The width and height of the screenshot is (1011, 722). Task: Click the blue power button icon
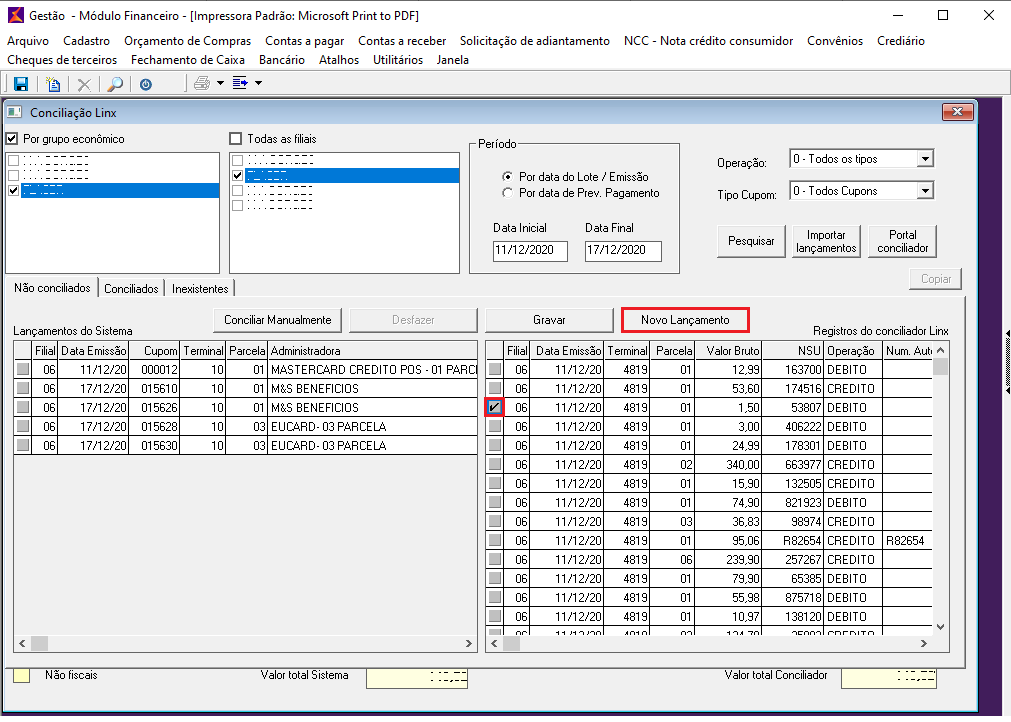146,84
